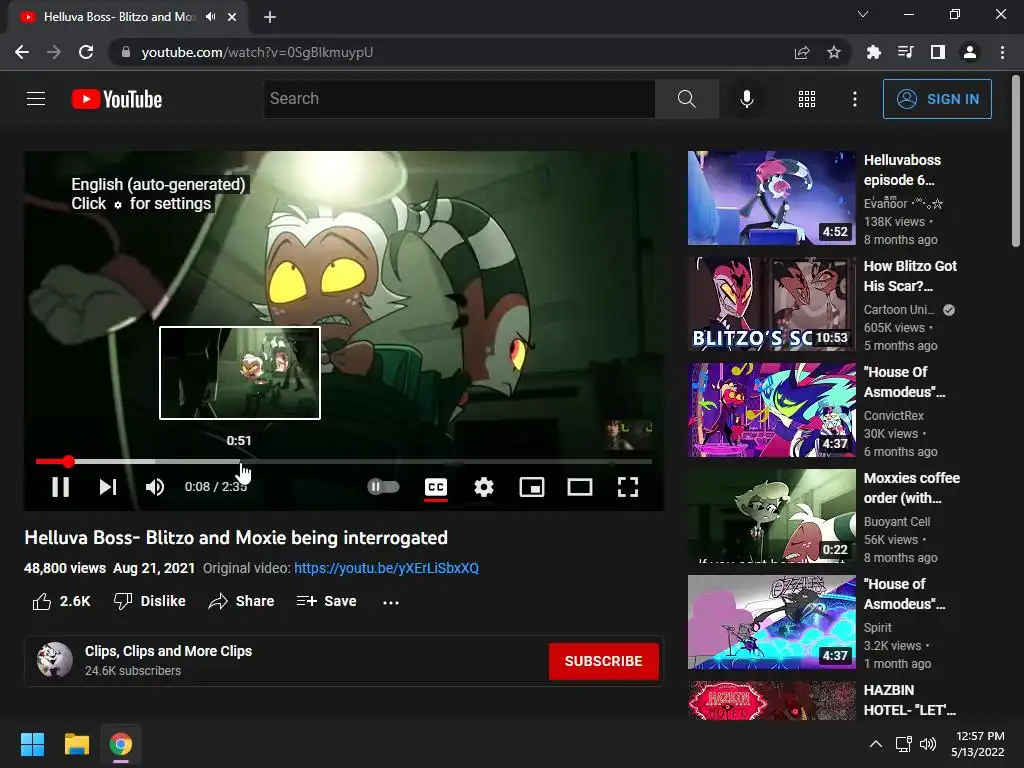
Task: Toggle the autoplay switch
Action: (383, 487)
